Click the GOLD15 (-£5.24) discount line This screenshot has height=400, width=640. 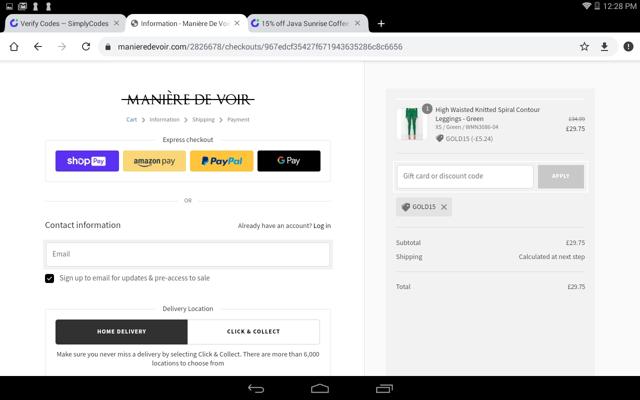tap(464, 139)
